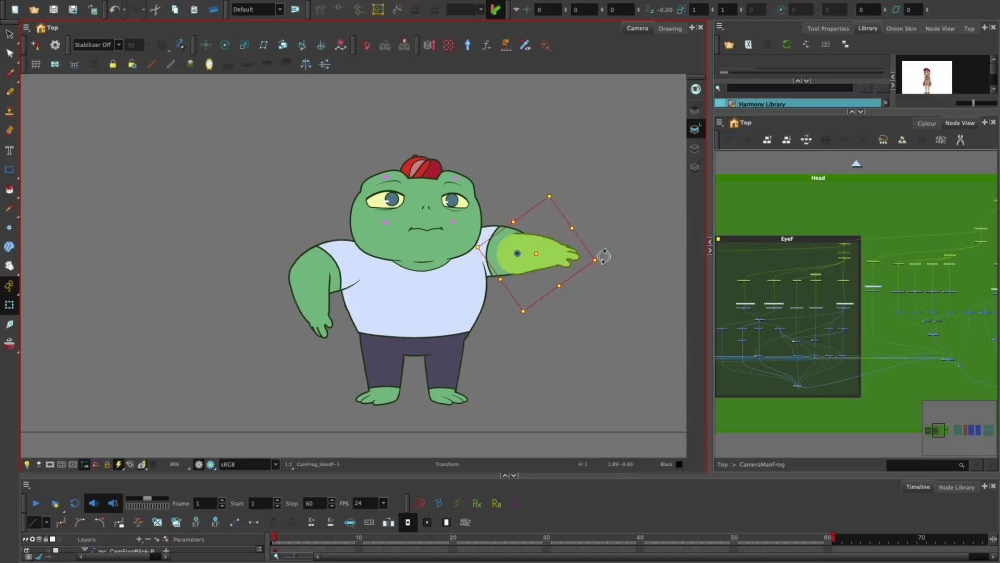Click the timeline zoom slider
Screen dimensions: 1000x563
(x=295, y=556)
